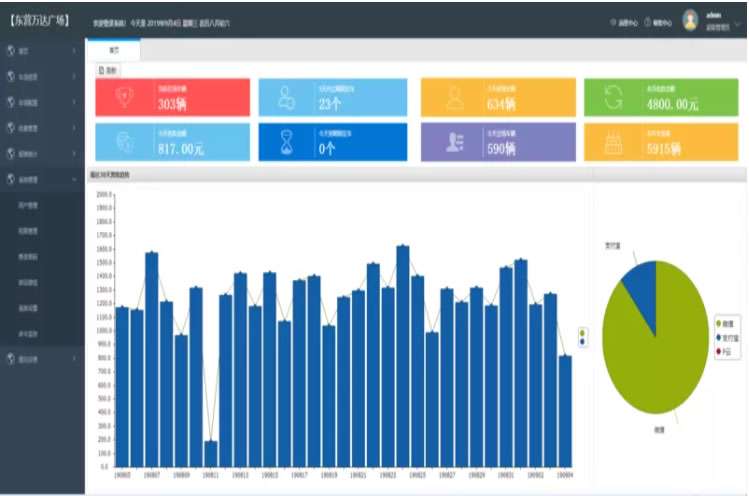
Task: Click the lowest bar above 190811 label
Action: (x=211, y=454)
